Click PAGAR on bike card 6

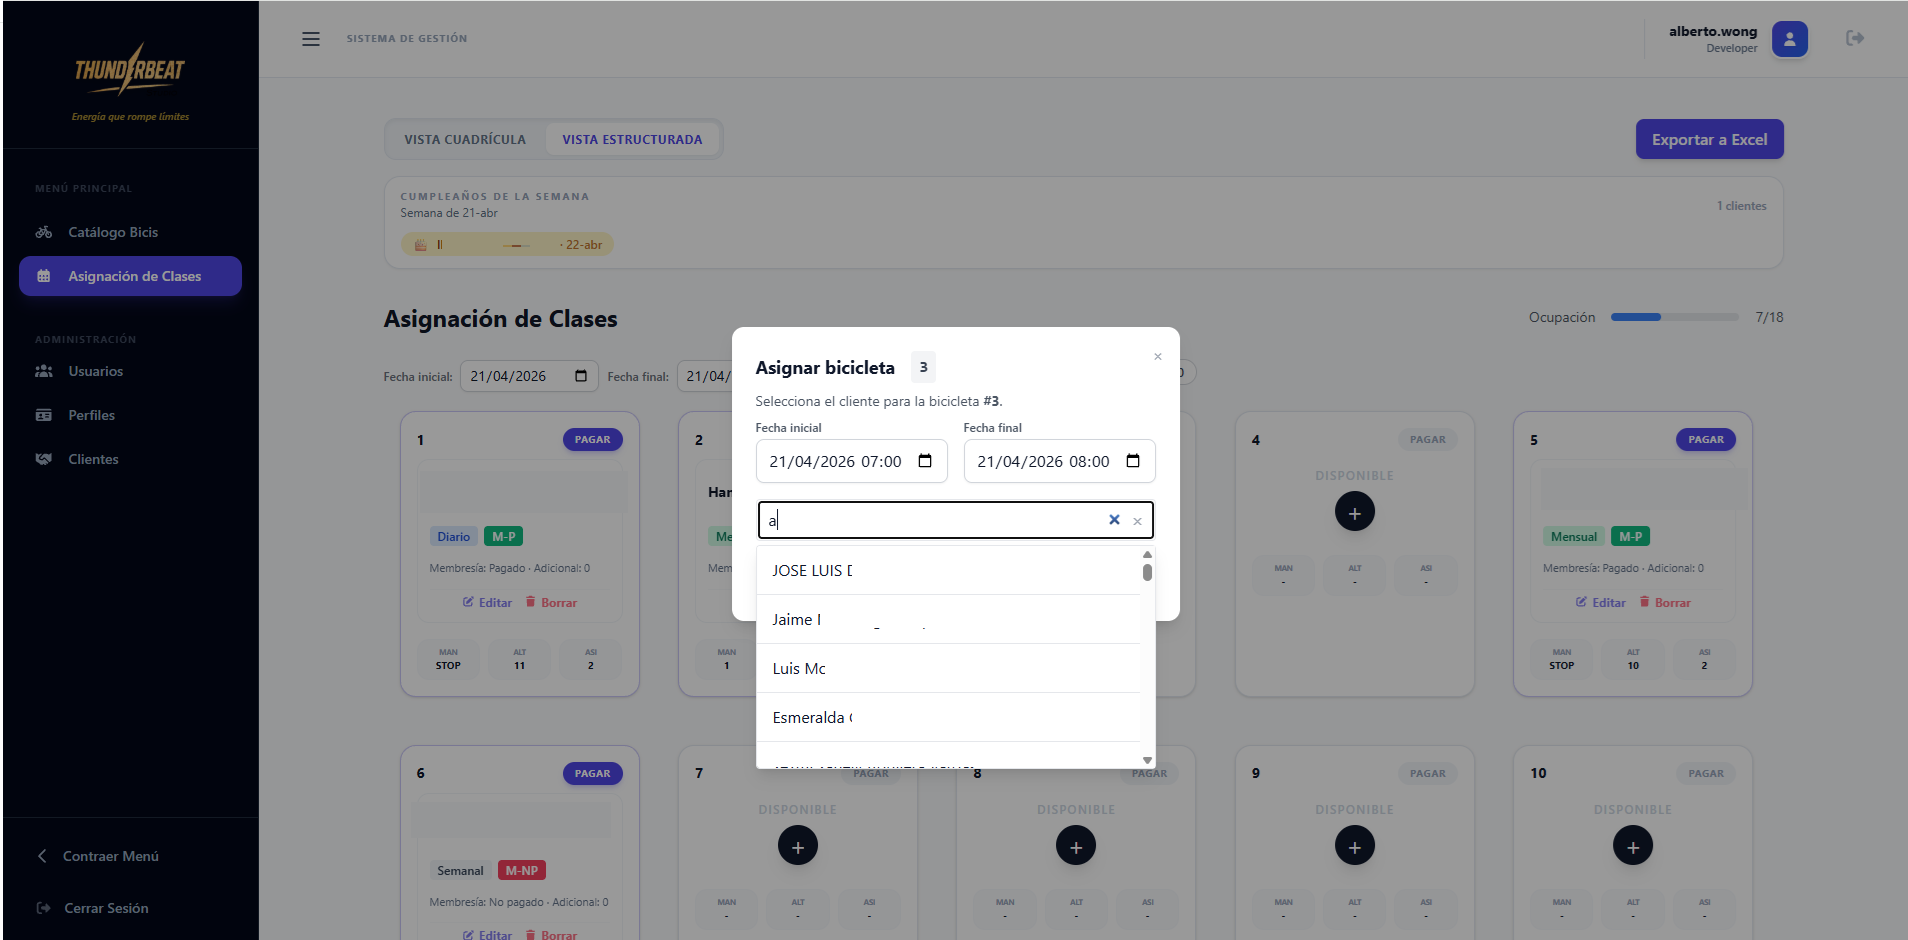pos(592,774)
